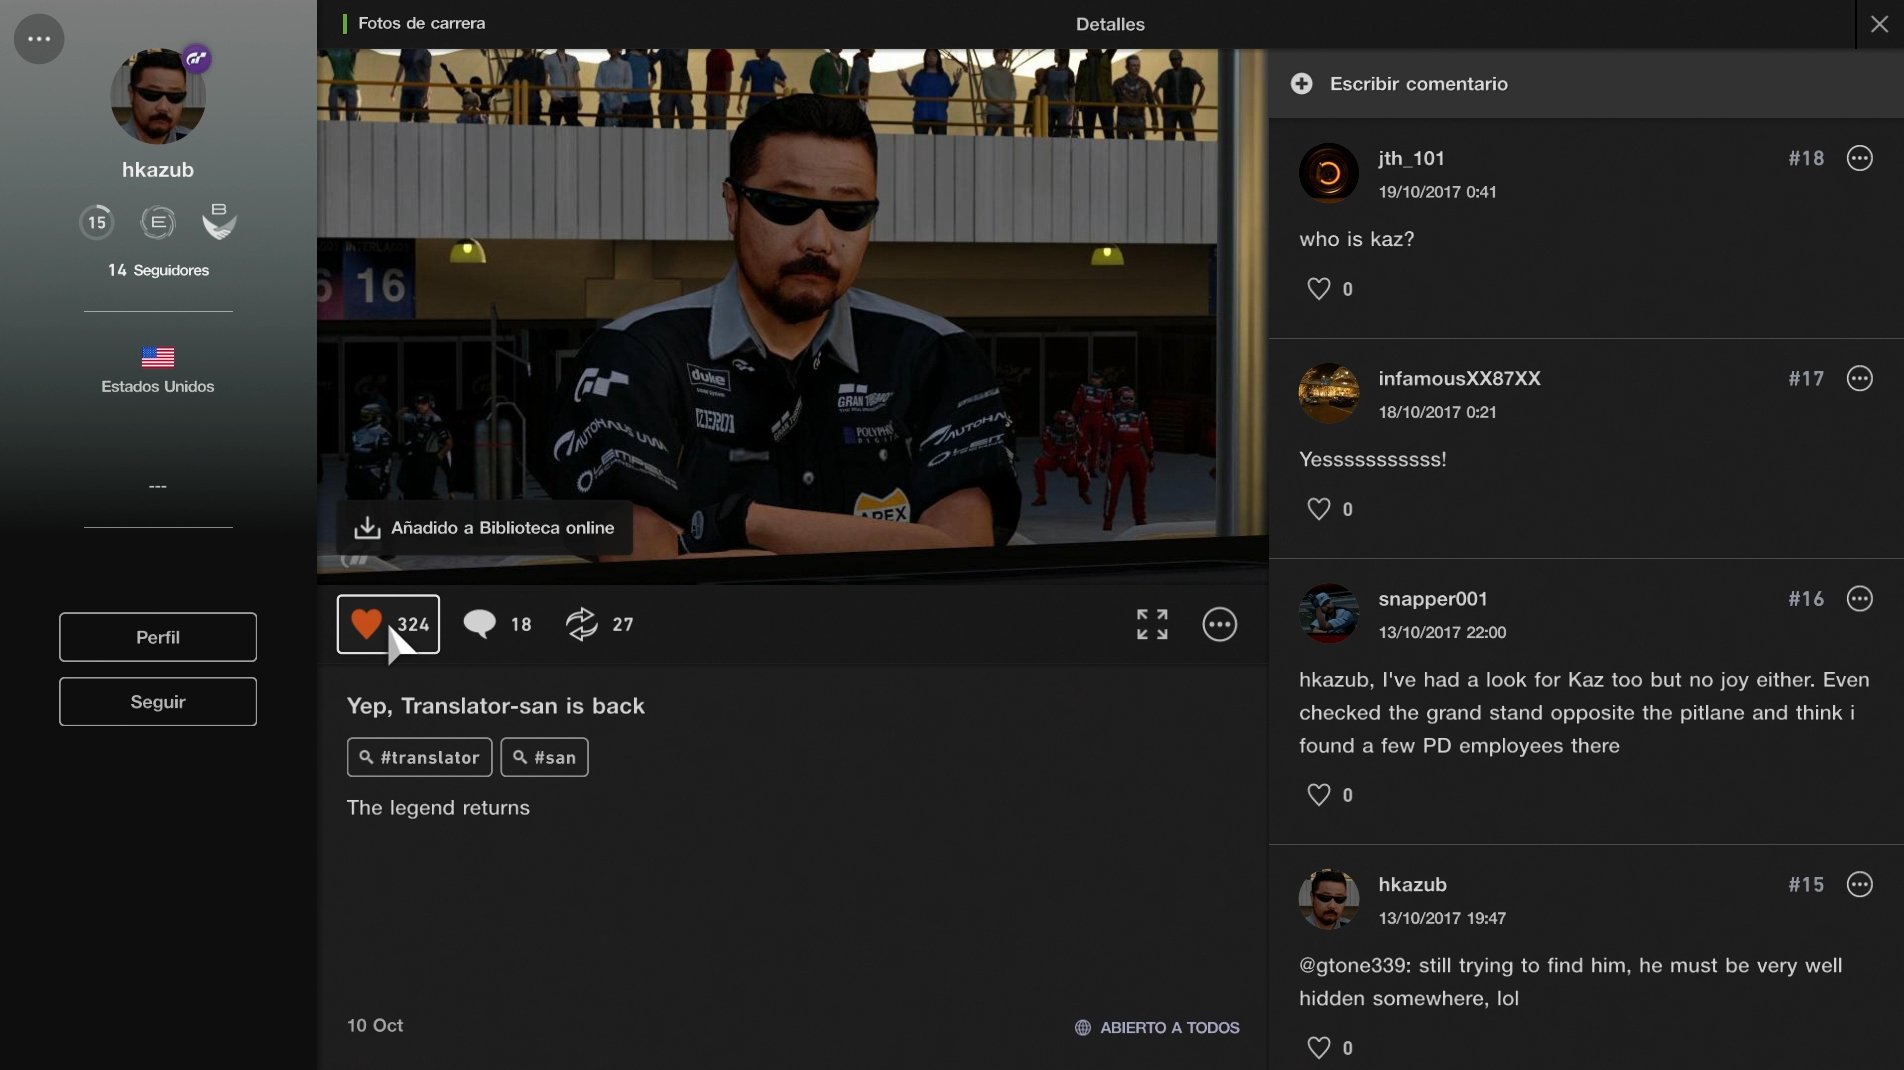The width and height of the screenshot is (1904, 1070).
Task: Open options menu on comment #17
Action: (x=1860, y=378)
